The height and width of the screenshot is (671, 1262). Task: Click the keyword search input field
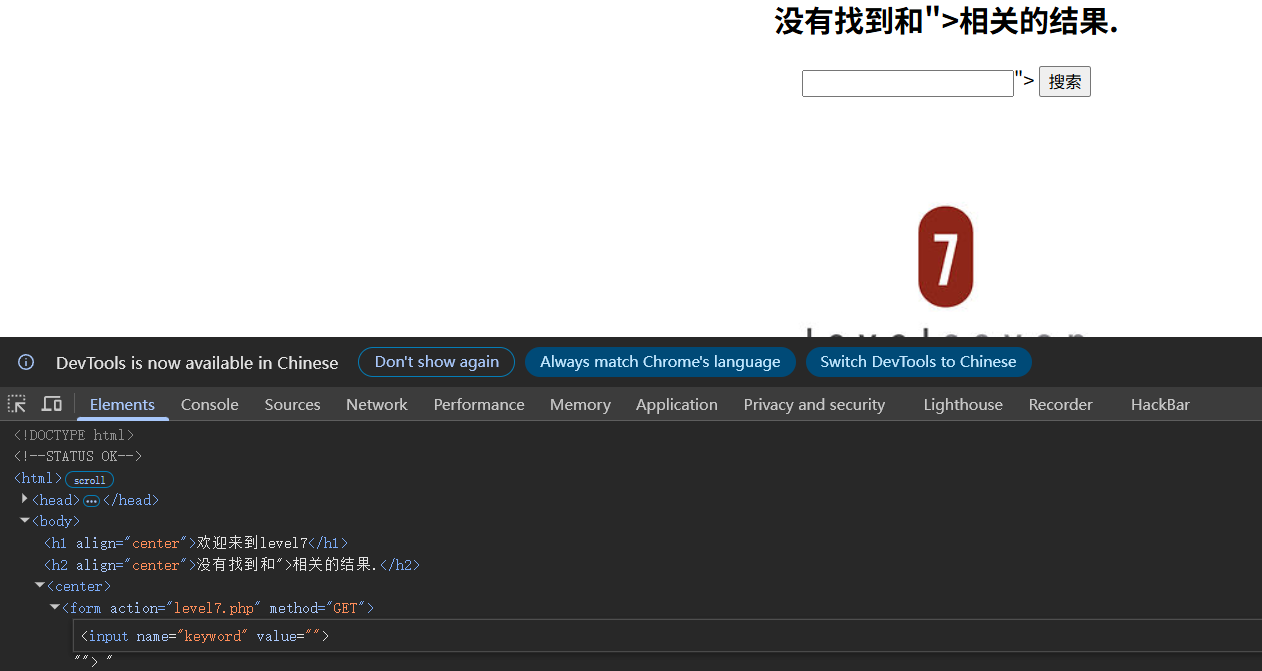908,83
